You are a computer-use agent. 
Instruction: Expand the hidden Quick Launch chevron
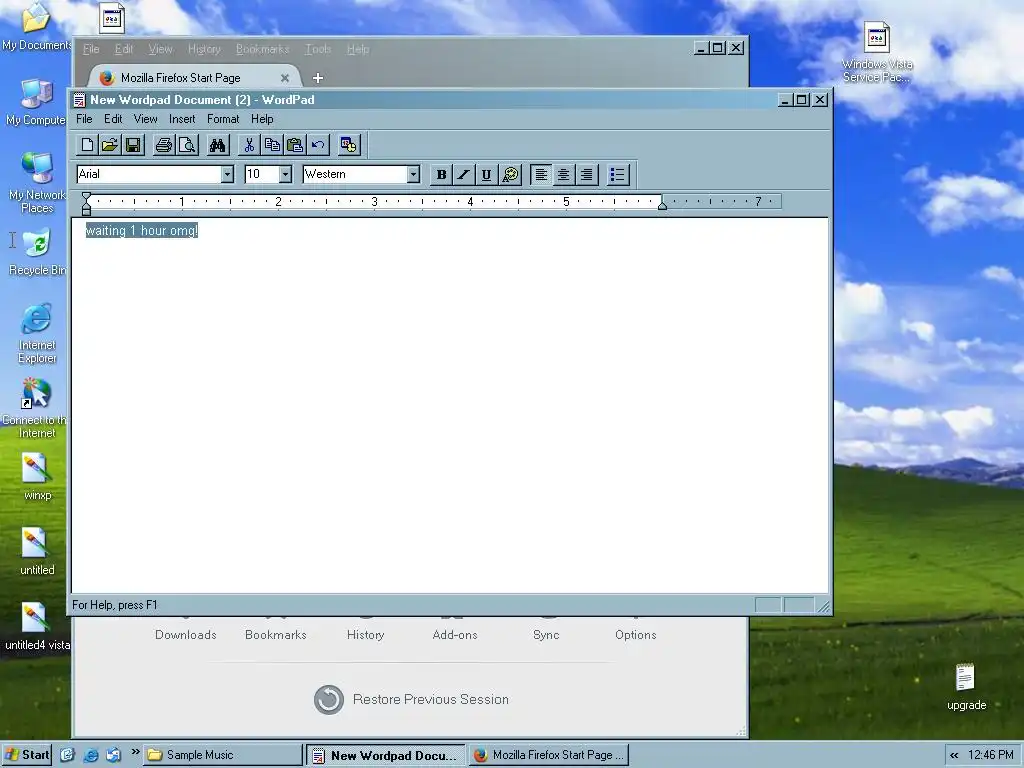[x=135, y=752]
